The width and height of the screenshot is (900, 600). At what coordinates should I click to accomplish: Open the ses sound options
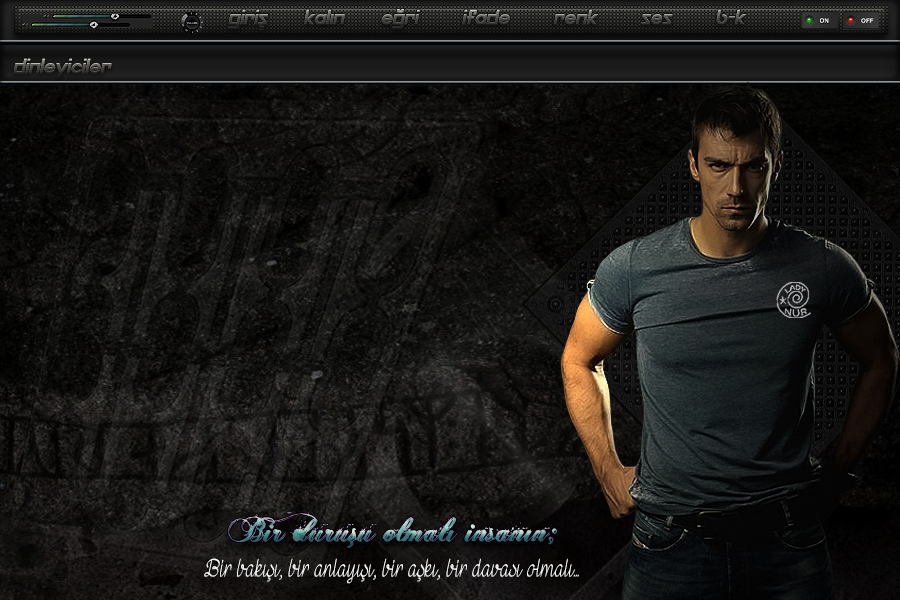pos(656,18)
